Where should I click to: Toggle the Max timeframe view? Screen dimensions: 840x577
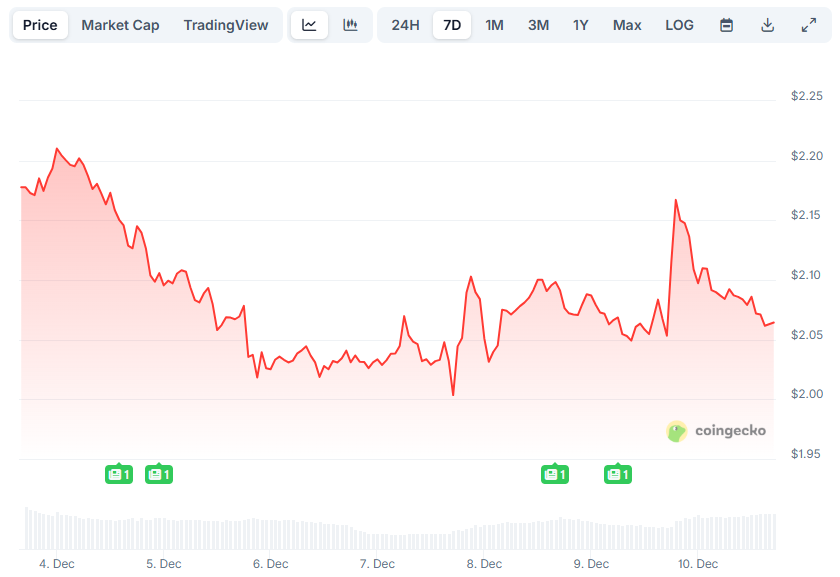pos(627,25)
